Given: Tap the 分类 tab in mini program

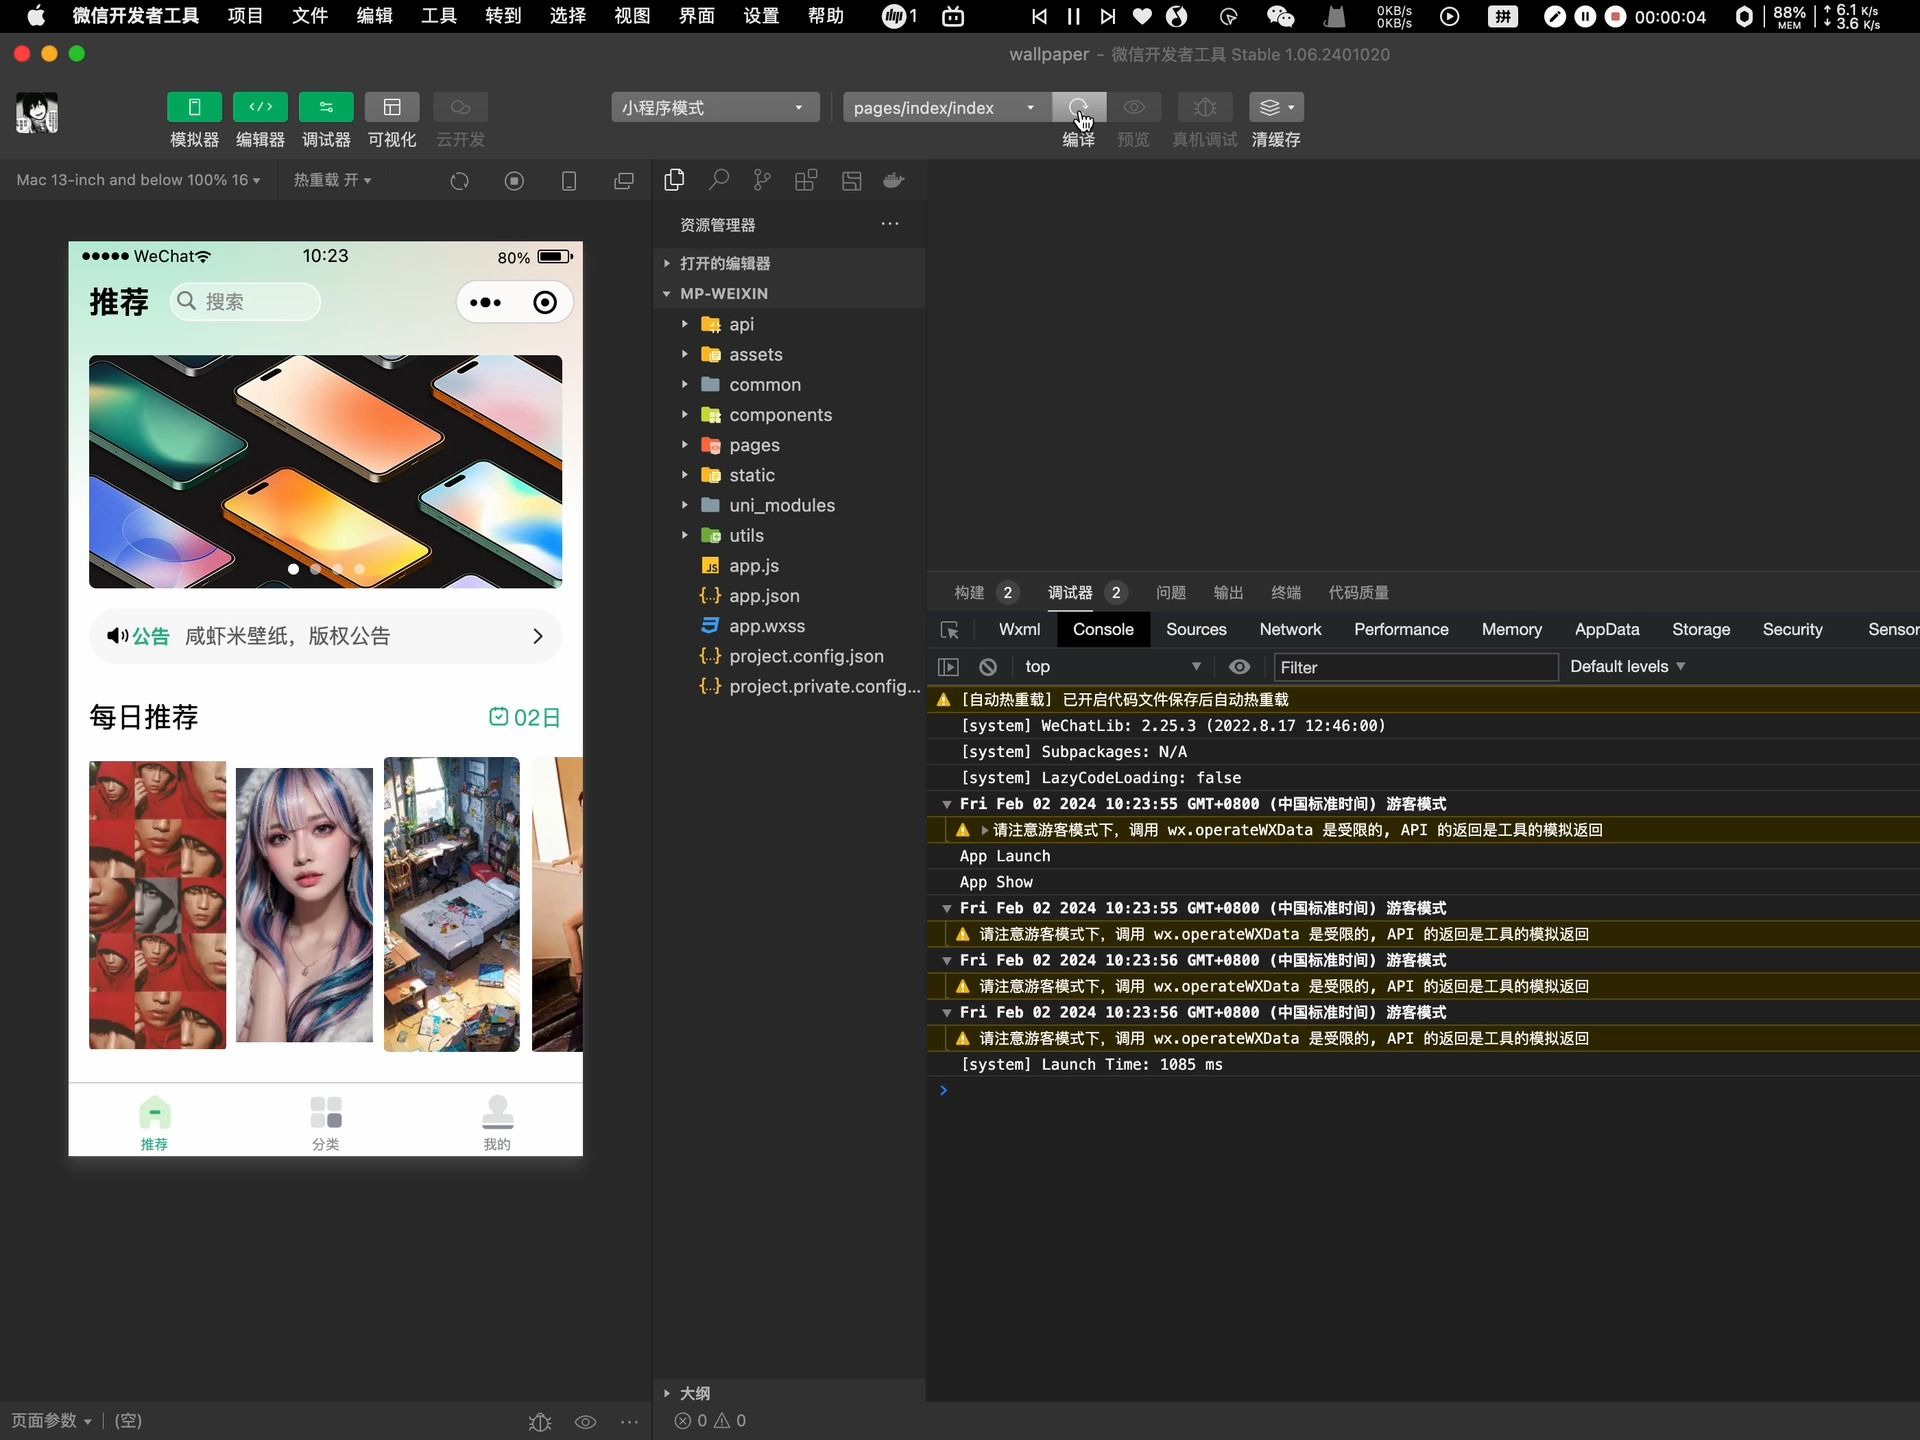Looking at the screenshot, I should (x=326, y=1123).
